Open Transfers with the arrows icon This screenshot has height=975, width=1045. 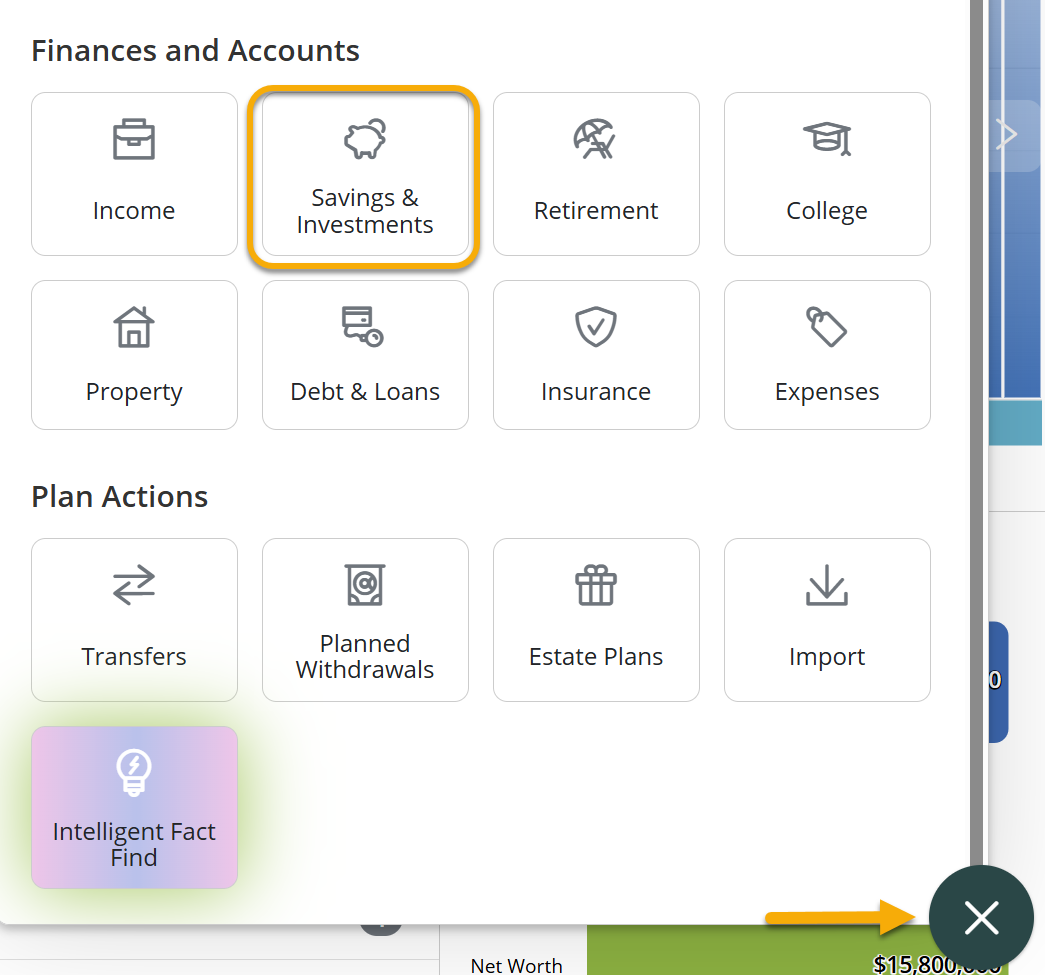(134, 620)
